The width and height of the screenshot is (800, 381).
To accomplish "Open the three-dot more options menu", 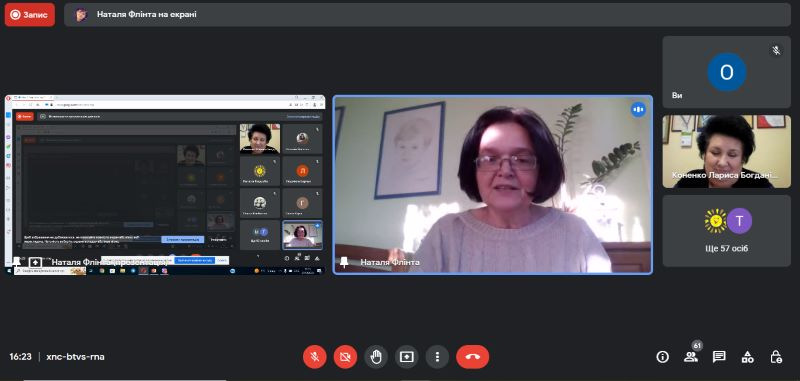I will coord(437,357).
